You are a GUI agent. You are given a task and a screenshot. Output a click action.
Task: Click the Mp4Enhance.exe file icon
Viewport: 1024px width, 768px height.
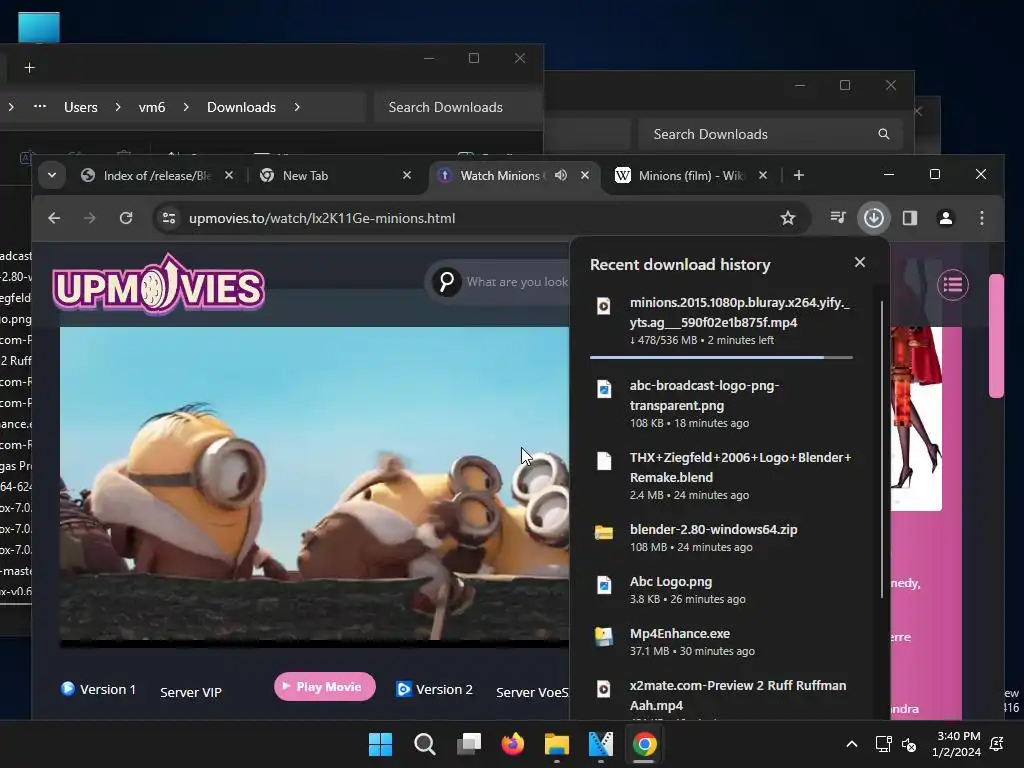click(x=604, y=636)
